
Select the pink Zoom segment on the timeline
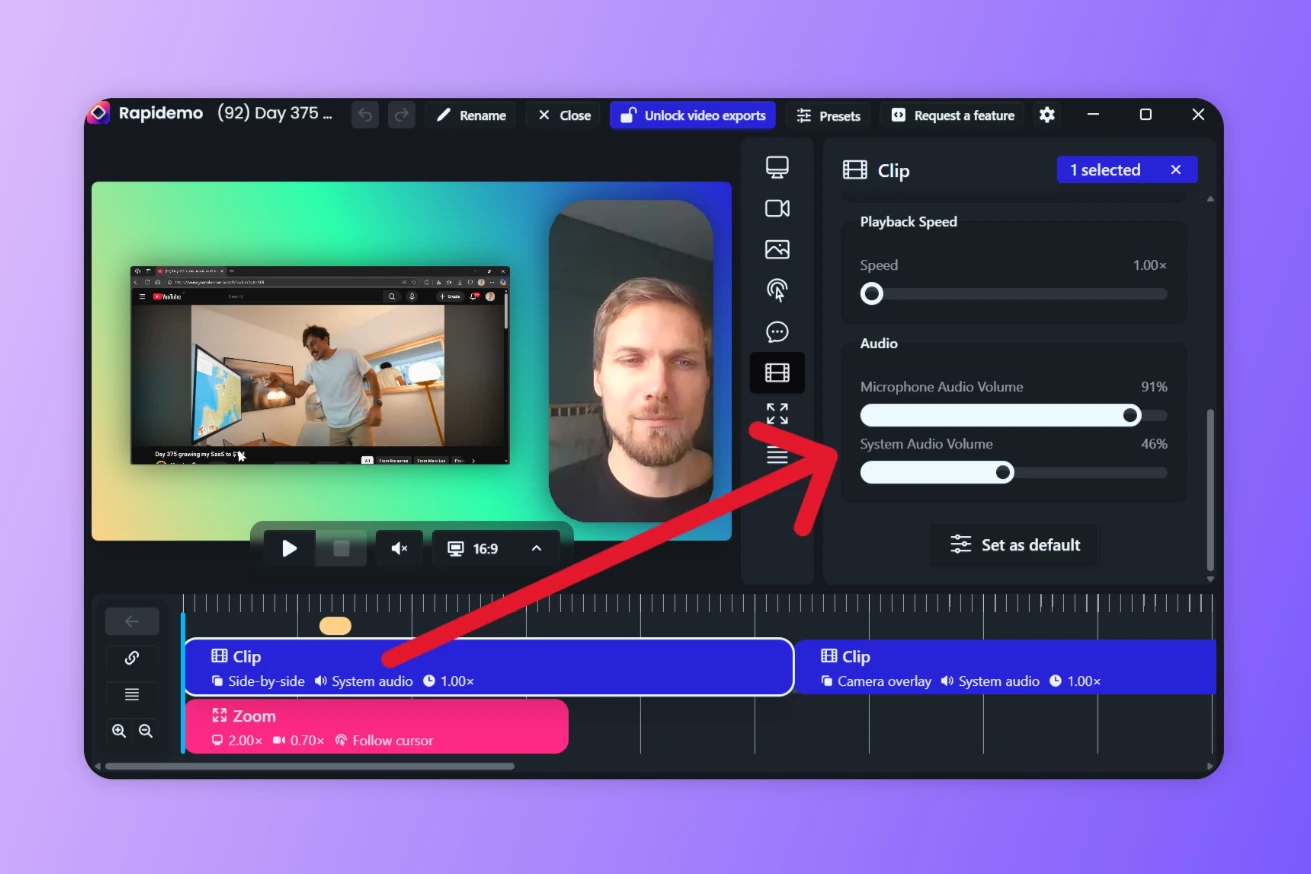(x=377, y=724)
